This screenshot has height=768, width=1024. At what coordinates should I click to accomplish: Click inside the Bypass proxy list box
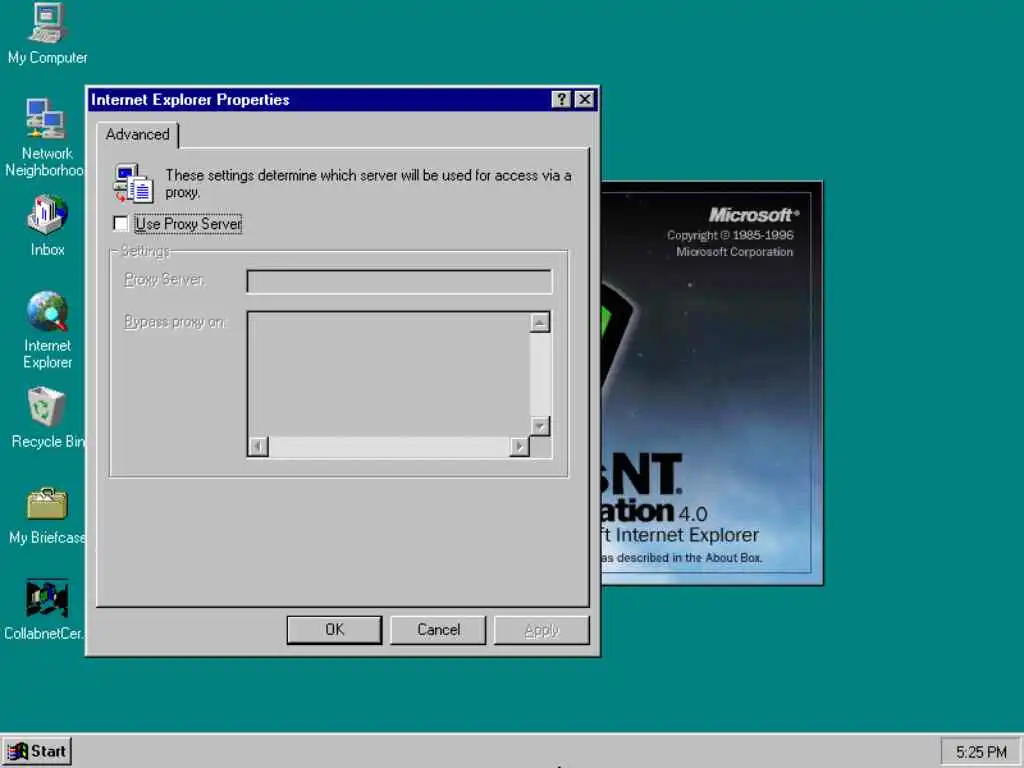(389, 374)
